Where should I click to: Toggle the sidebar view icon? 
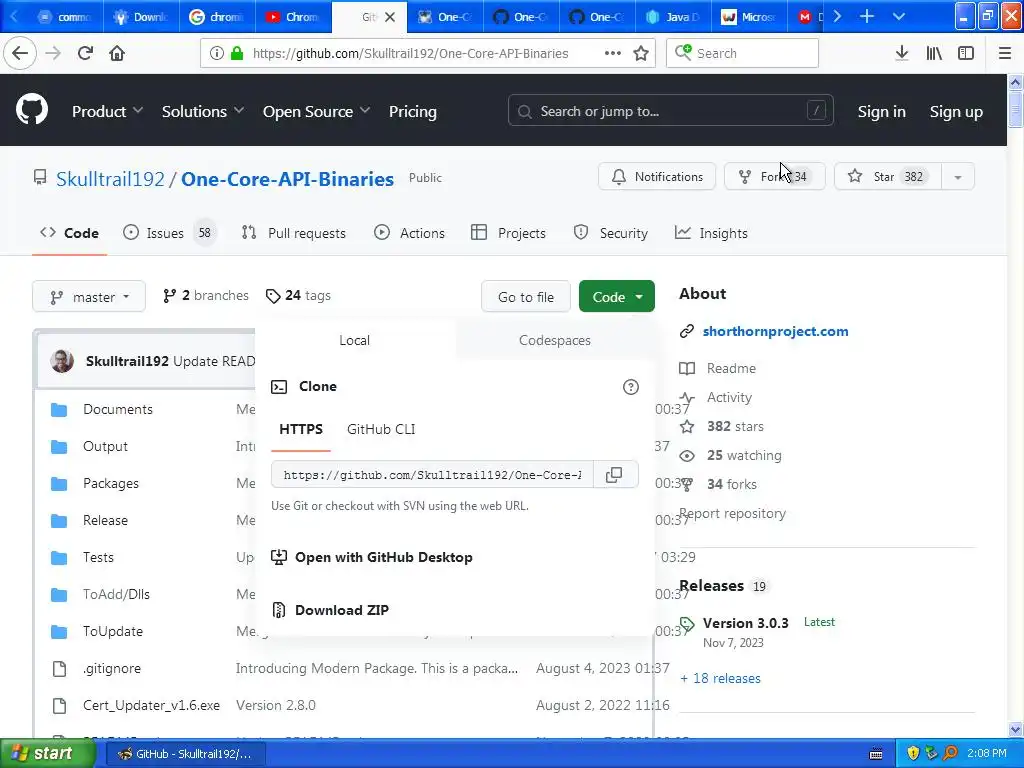966,54
